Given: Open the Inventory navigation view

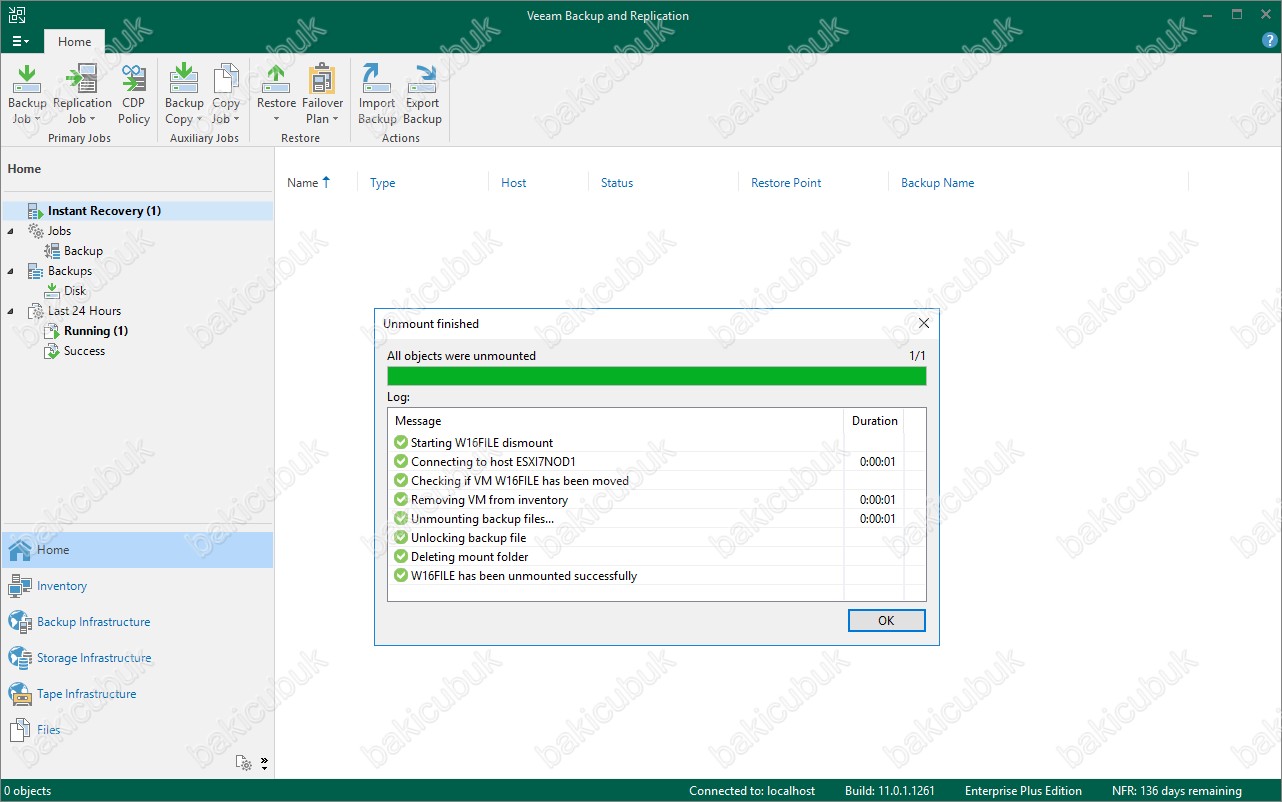Looking at the screenshot, I should click(x=137, y=586).
